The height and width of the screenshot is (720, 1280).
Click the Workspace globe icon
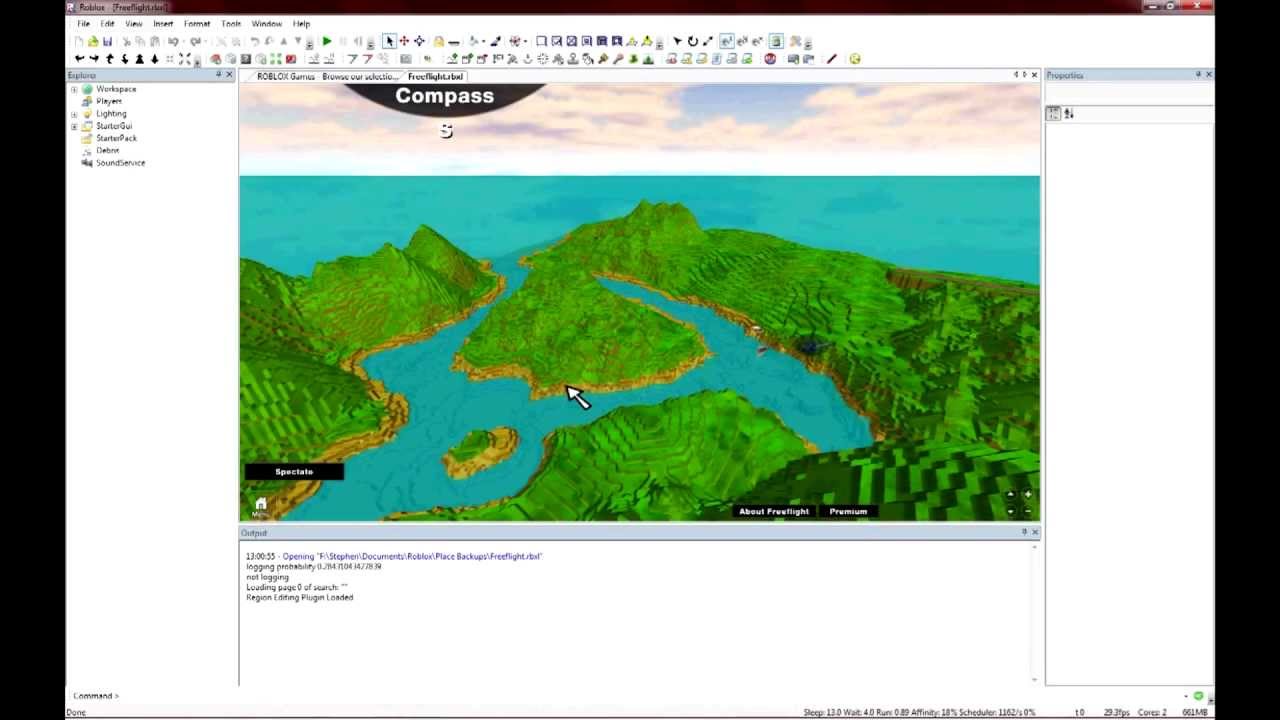87,89
